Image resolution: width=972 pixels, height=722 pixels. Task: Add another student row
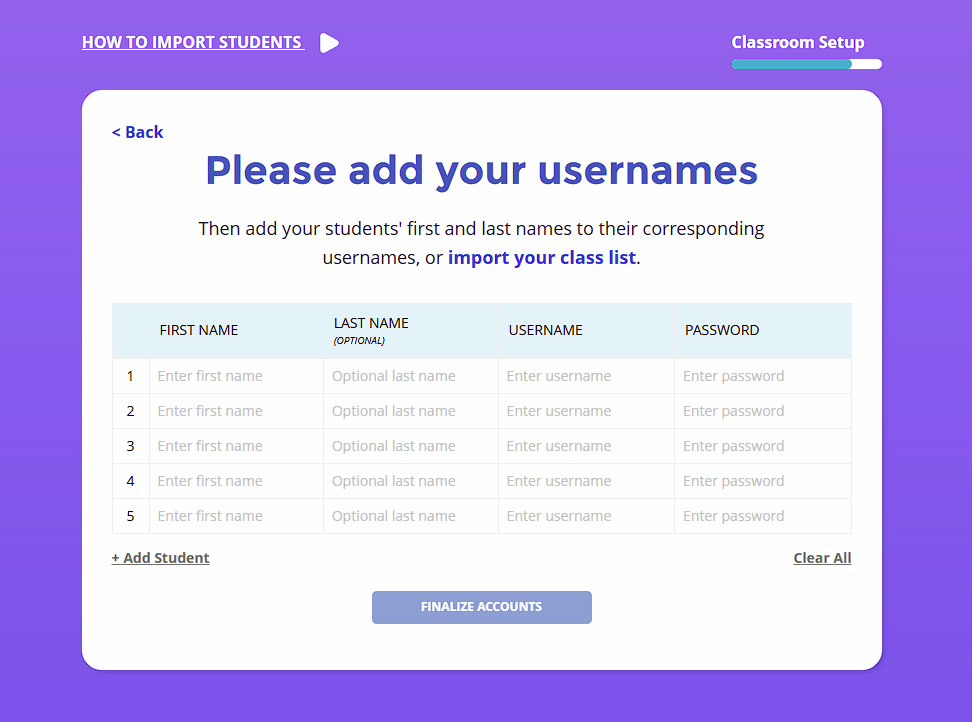161,558
